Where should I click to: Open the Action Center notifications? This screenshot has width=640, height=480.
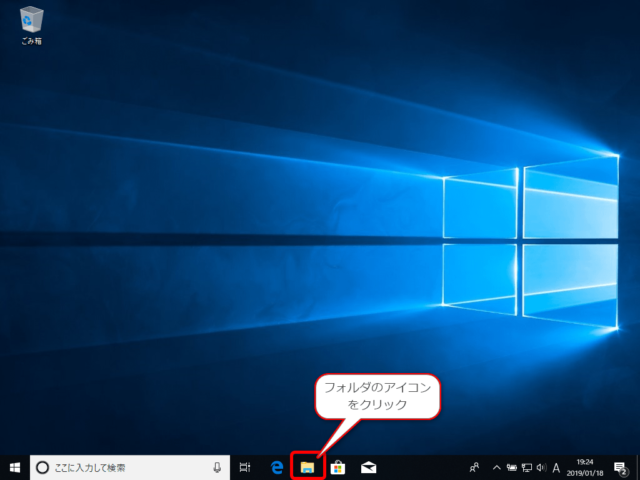[620, 468]
